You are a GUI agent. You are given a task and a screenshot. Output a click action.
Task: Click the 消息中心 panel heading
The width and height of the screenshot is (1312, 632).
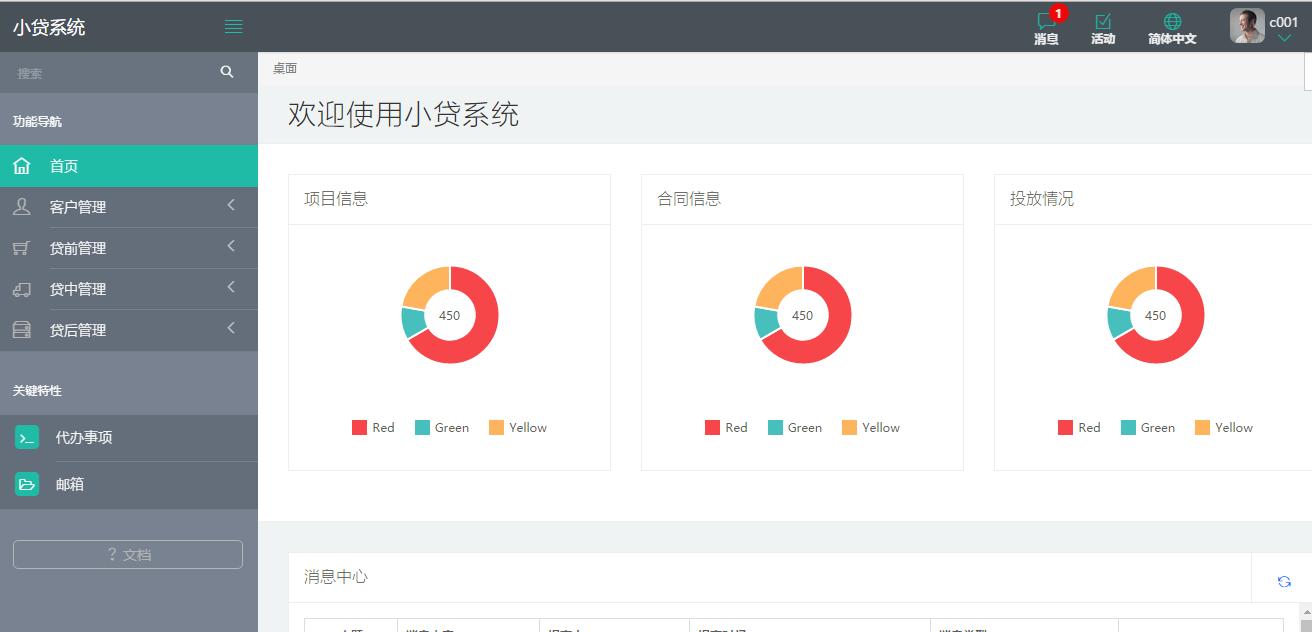tap(336, 577)
